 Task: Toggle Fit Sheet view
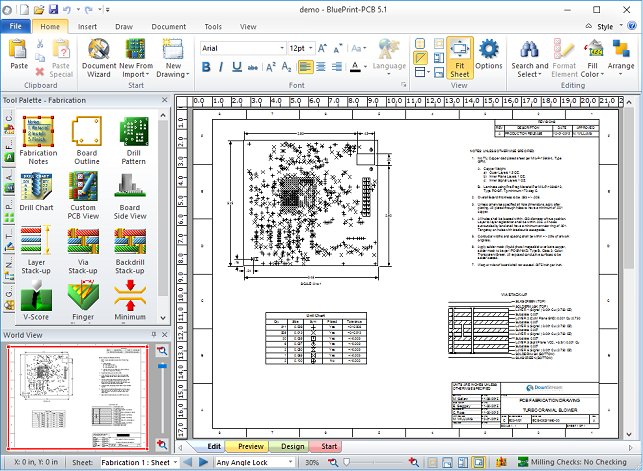[x=460, y=58]
